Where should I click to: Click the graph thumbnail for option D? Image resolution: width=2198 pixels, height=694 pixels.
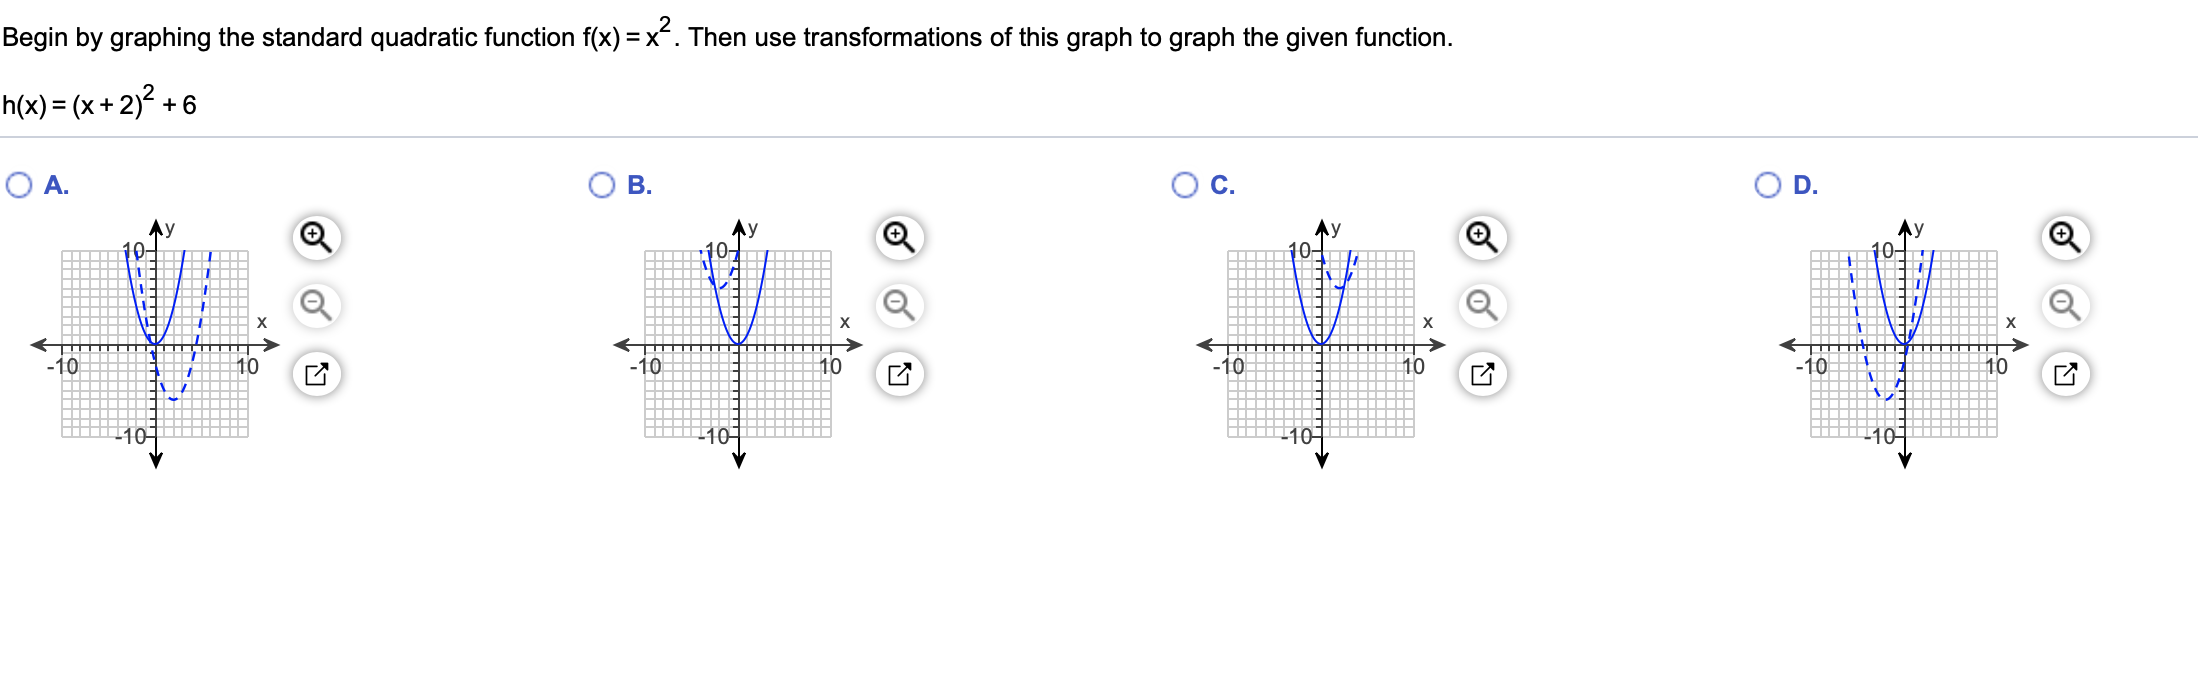1904,343
